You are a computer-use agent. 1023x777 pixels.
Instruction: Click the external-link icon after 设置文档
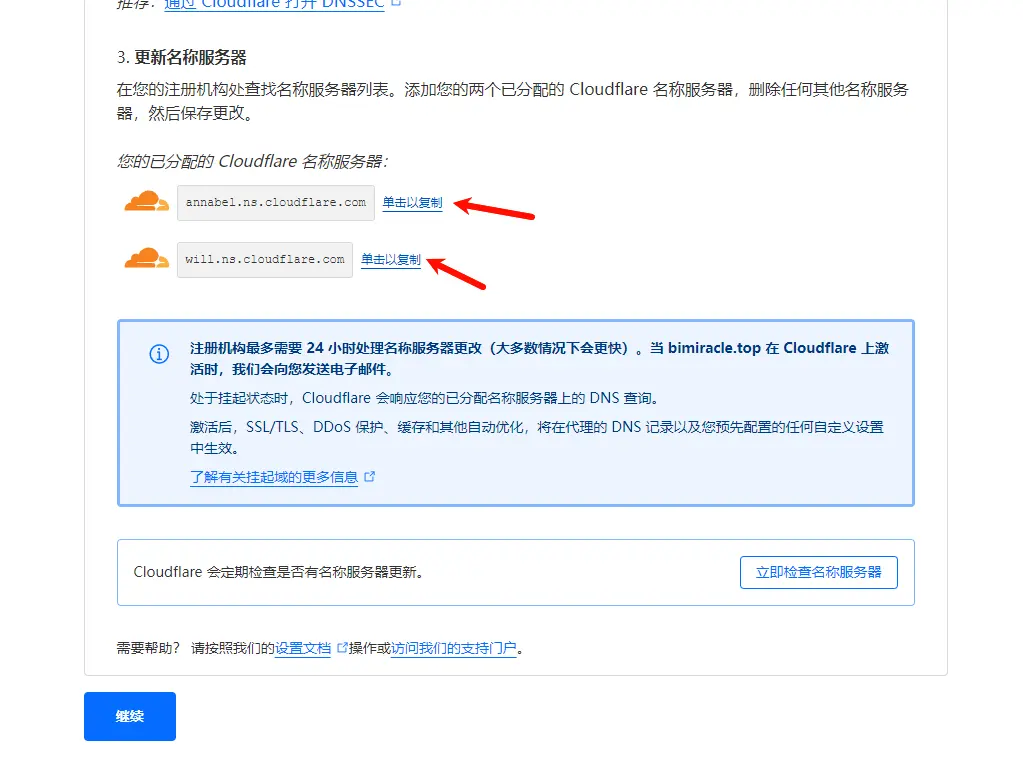point(342,648)
